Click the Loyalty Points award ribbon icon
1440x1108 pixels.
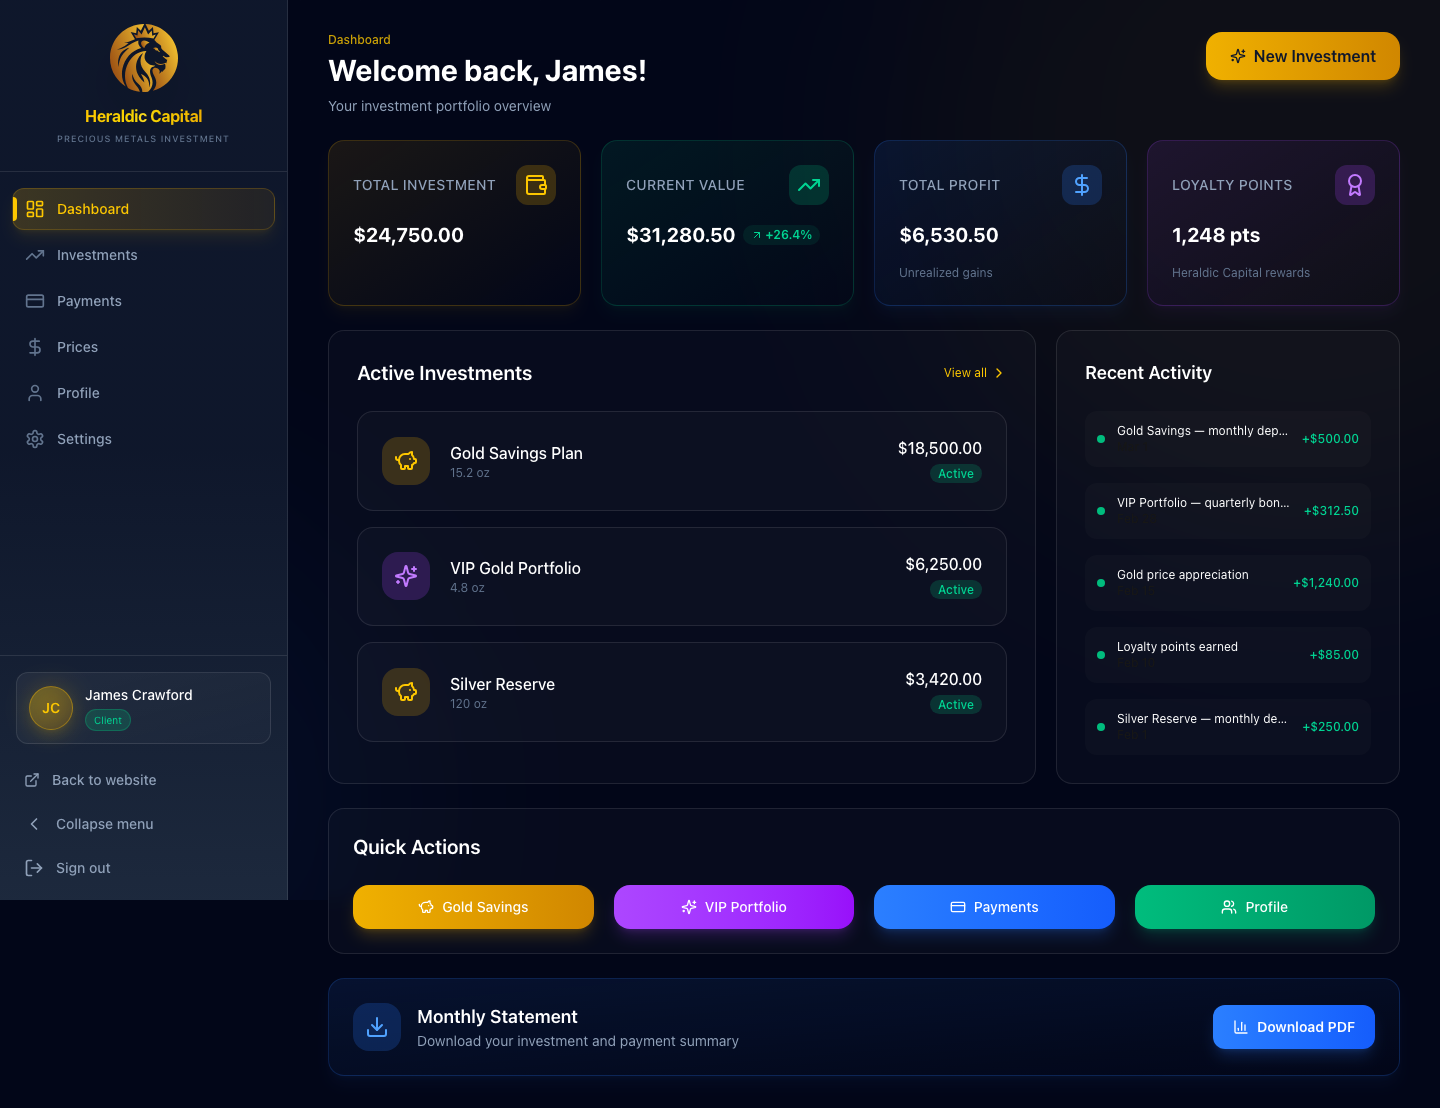[1355, 185]
